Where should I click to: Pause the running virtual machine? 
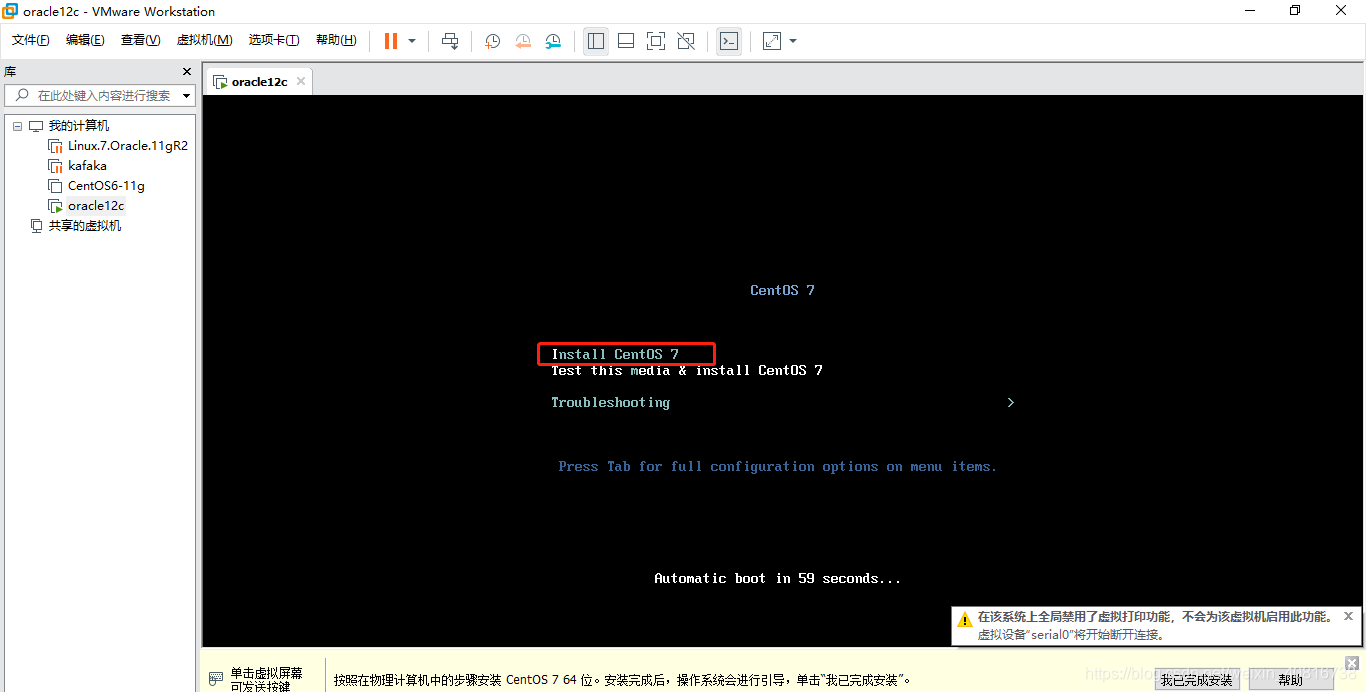coord(391,41)
